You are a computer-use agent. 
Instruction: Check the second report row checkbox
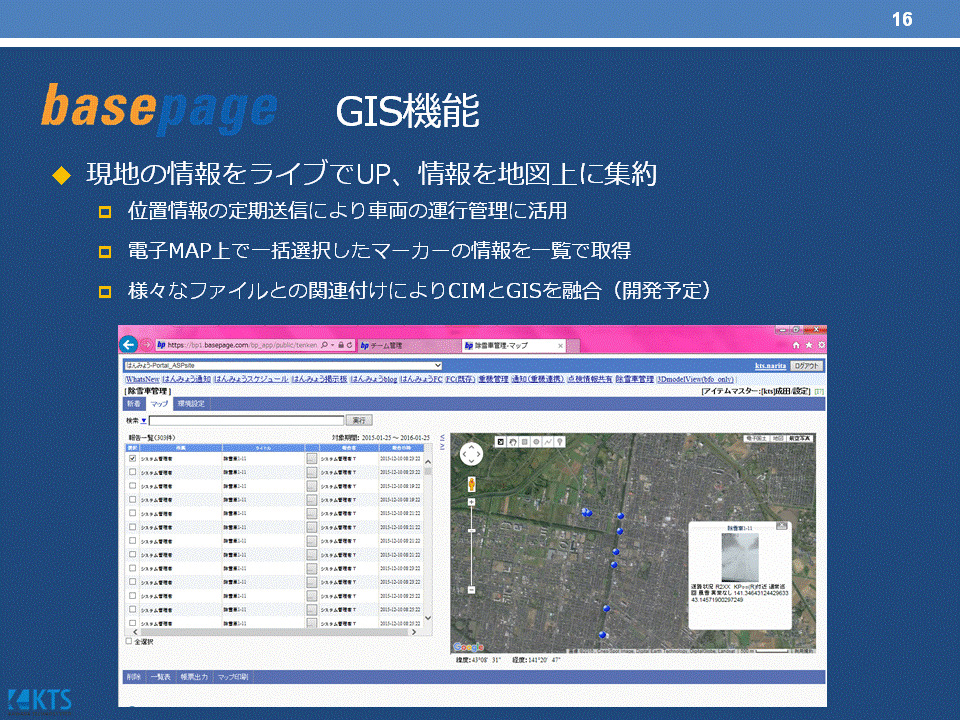click(x=133, y=472)
